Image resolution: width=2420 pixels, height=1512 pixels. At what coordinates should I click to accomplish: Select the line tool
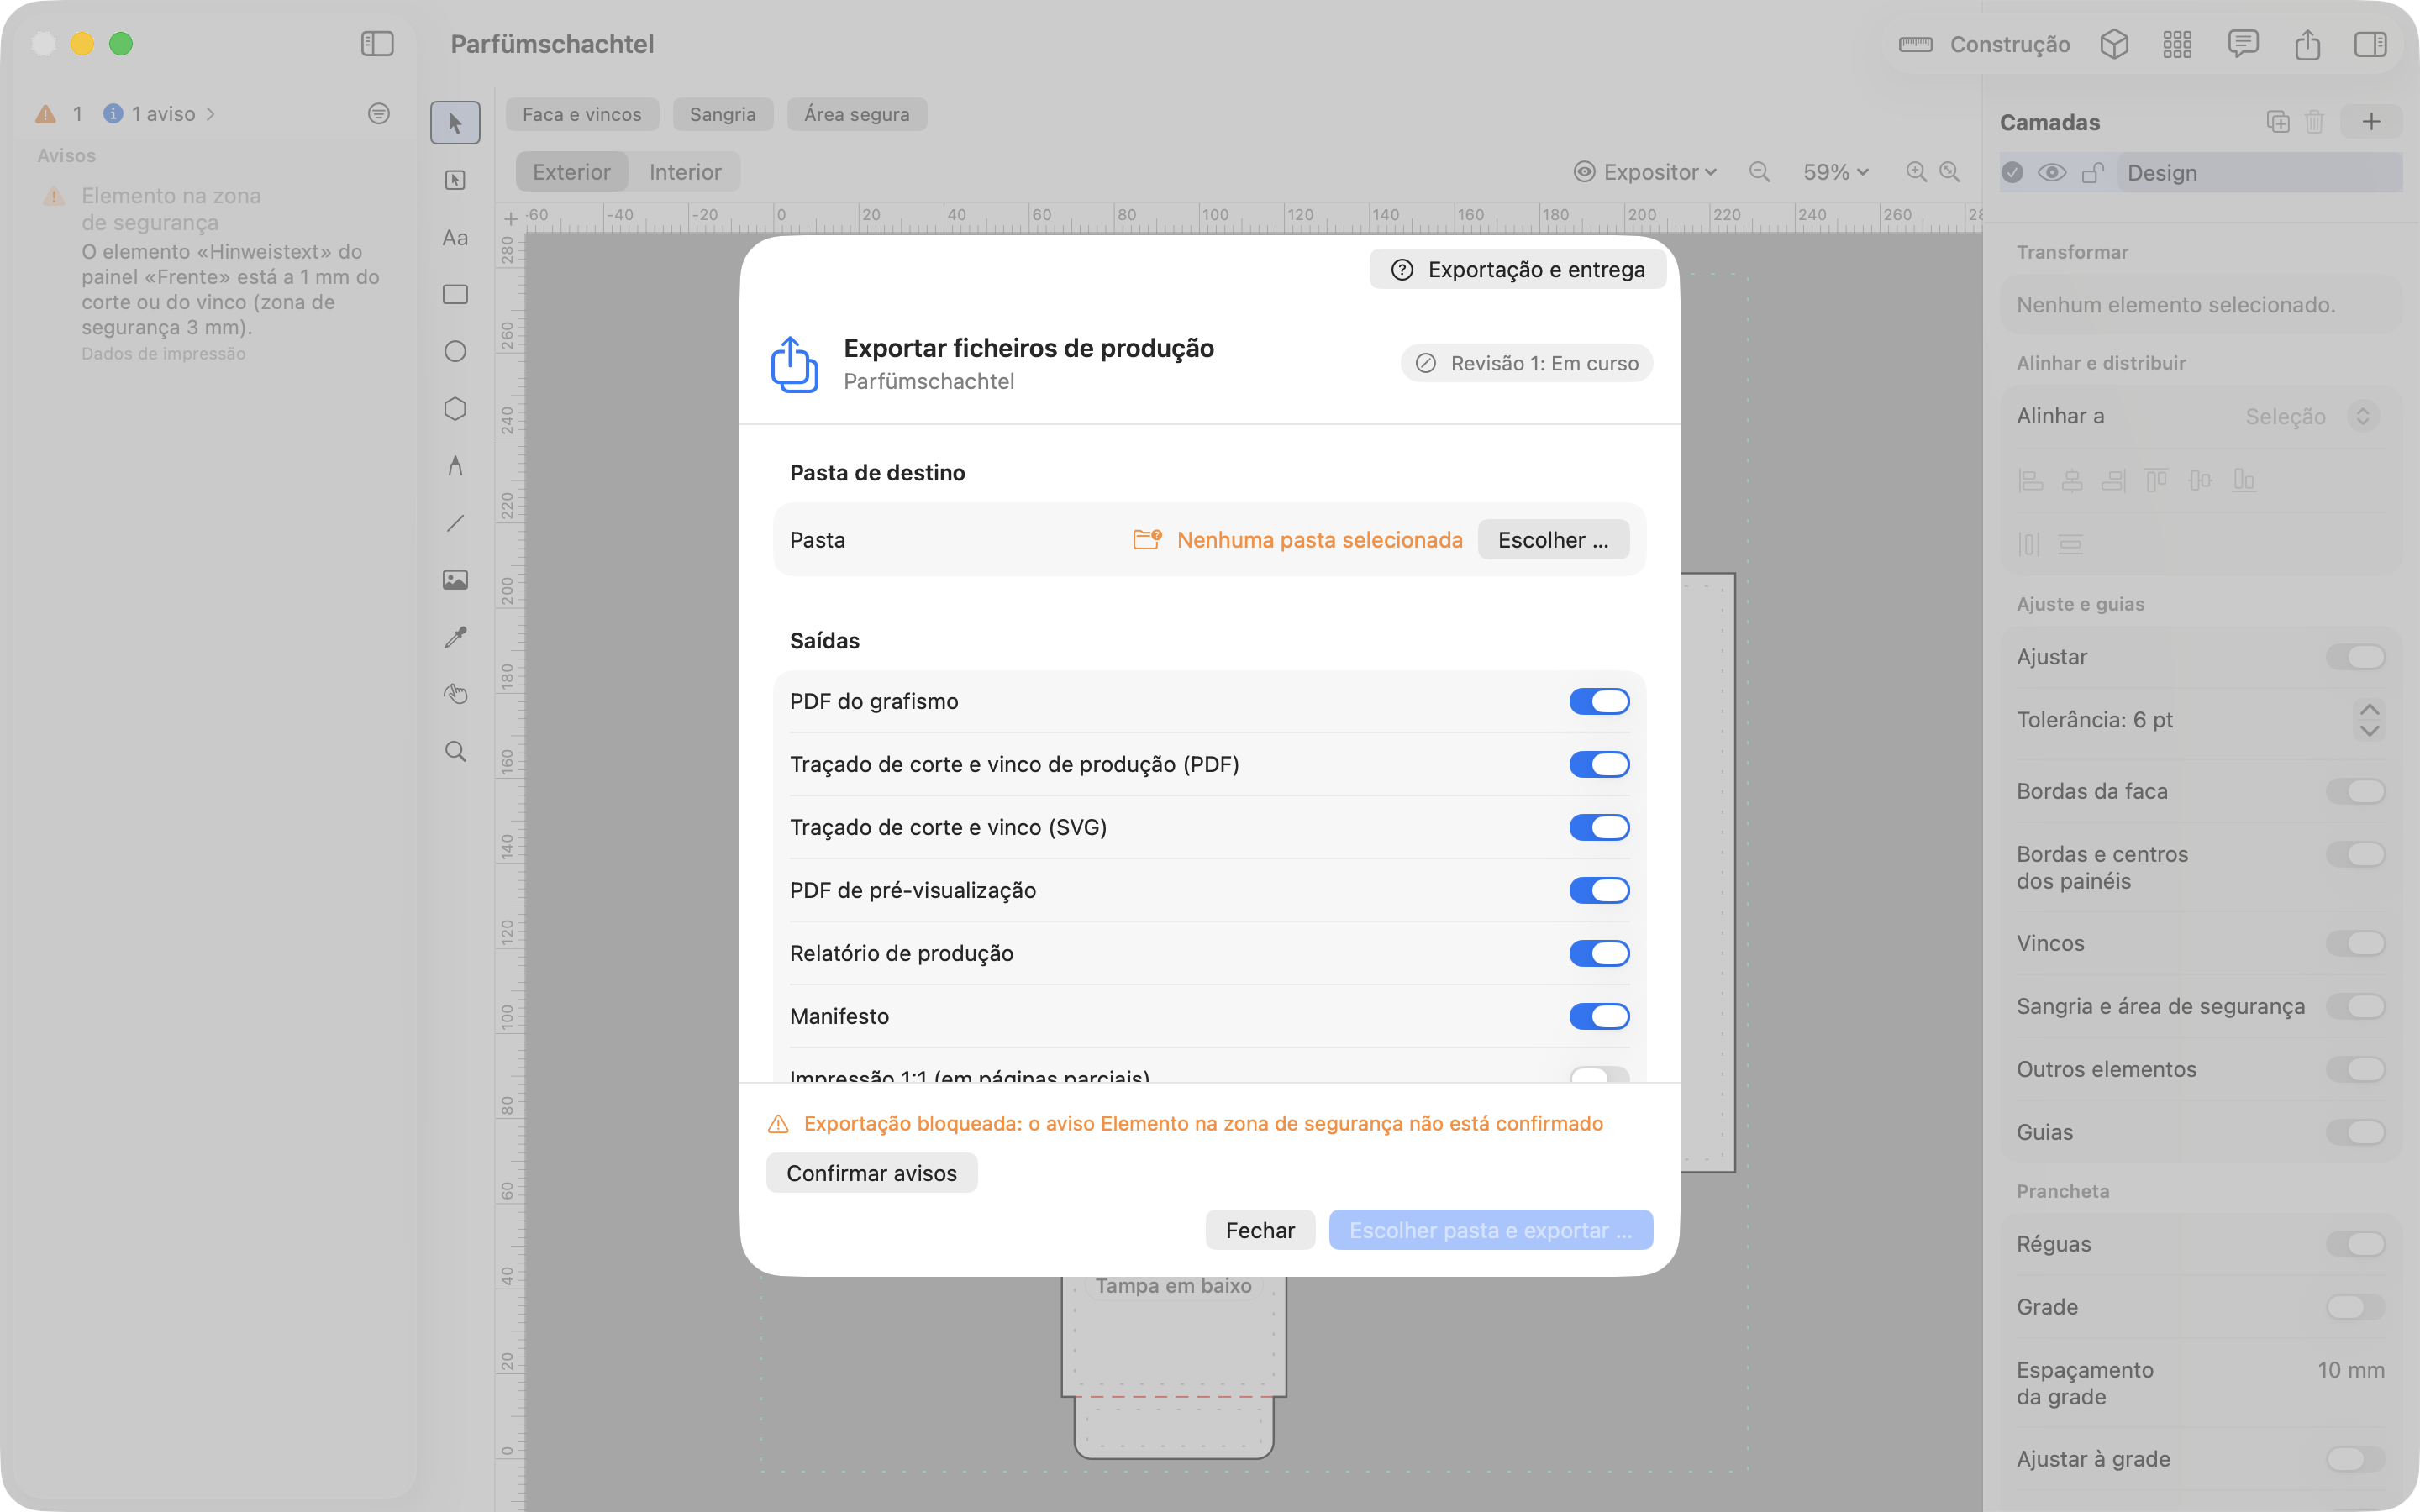click(x=455, y=523)
